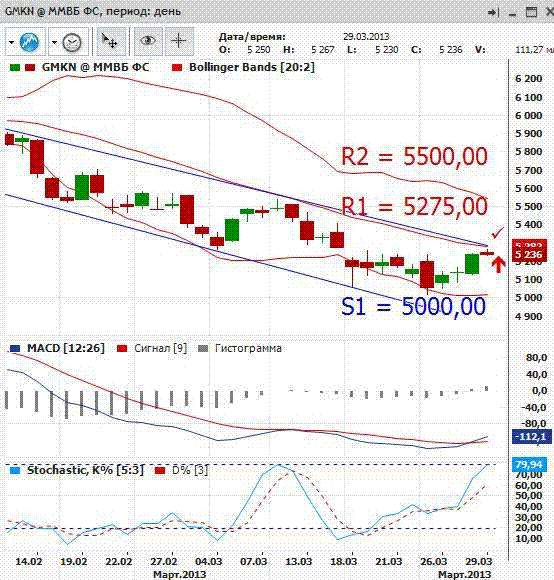Click the MACD [12:26] legend label
Image resolution: width=554 pixels, height=580 pixels.
coord(66,348)
